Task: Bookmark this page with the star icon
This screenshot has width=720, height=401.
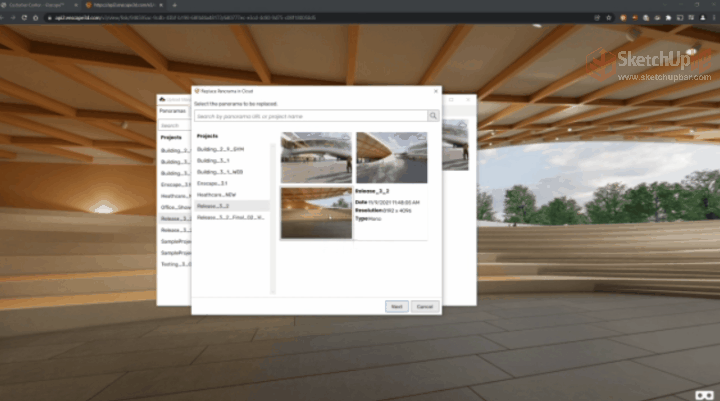Action: 609,18
